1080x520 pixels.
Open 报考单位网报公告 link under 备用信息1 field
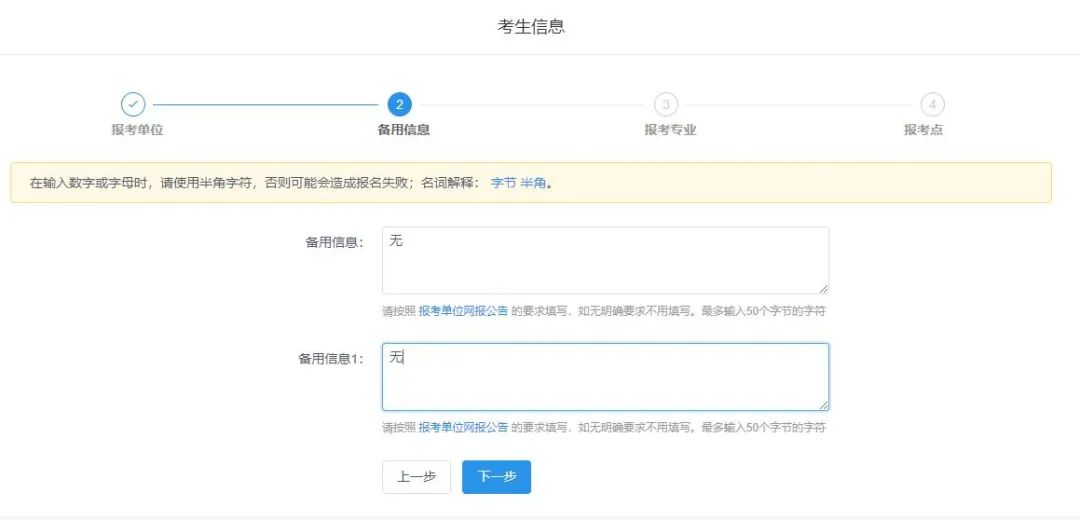pos(463,427)
